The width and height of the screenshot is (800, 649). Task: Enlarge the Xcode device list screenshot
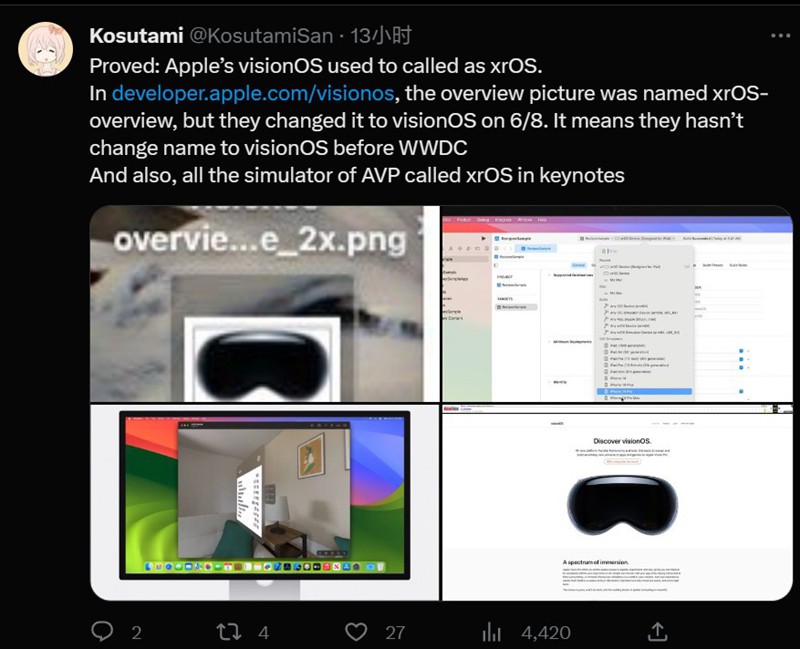(617, 304)
